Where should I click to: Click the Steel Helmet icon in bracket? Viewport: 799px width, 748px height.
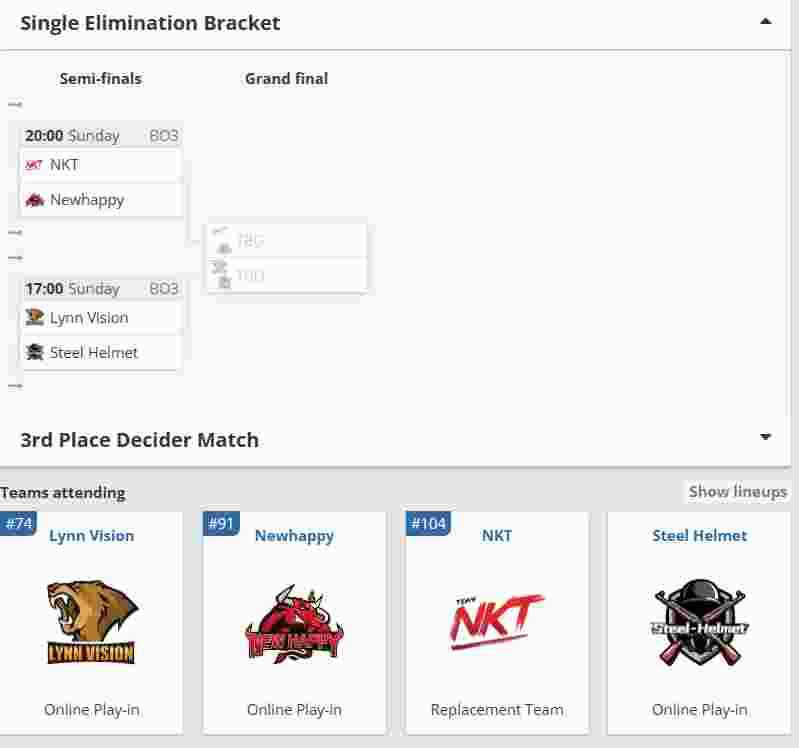34,352
